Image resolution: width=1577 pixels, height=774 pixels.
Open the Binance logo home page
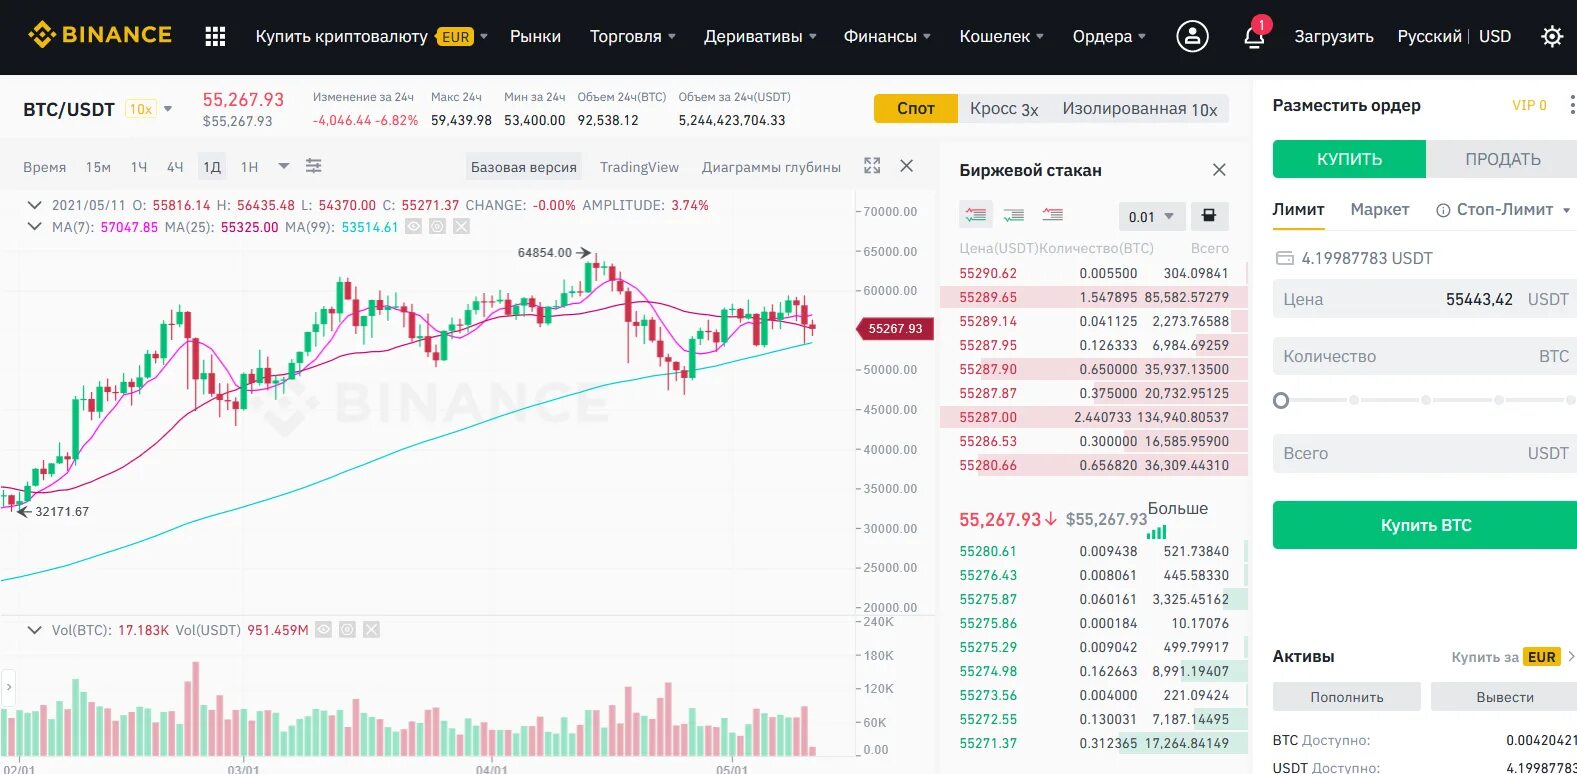point(100,35)
